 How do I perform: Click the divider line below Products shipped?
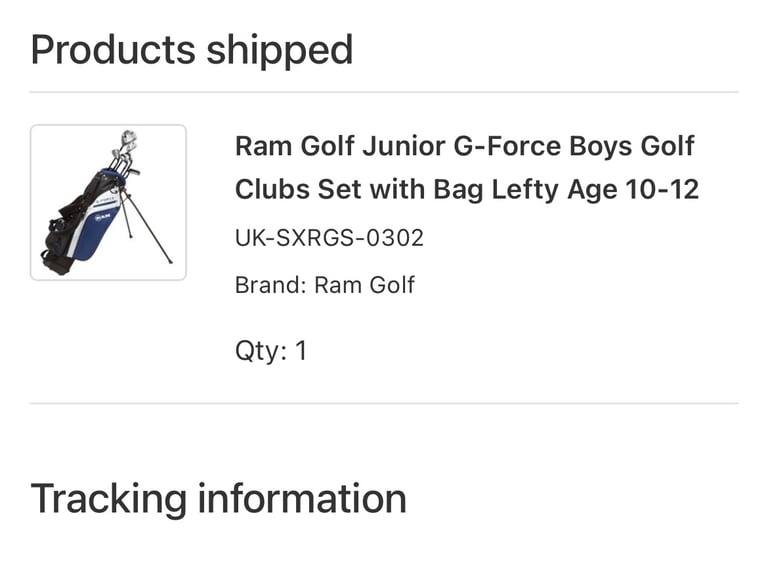coord(384,92)
